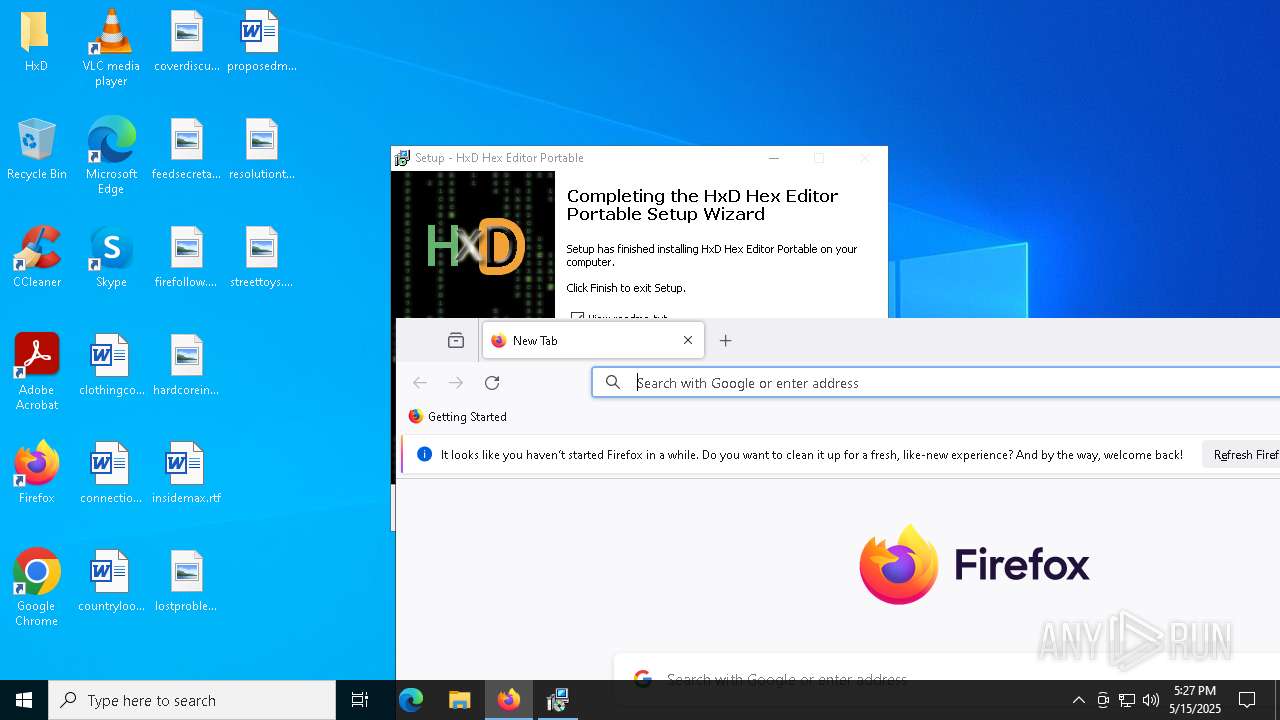Click the Firefox reload button
This screenshot has width=1280, height=720.
[492, 383]
